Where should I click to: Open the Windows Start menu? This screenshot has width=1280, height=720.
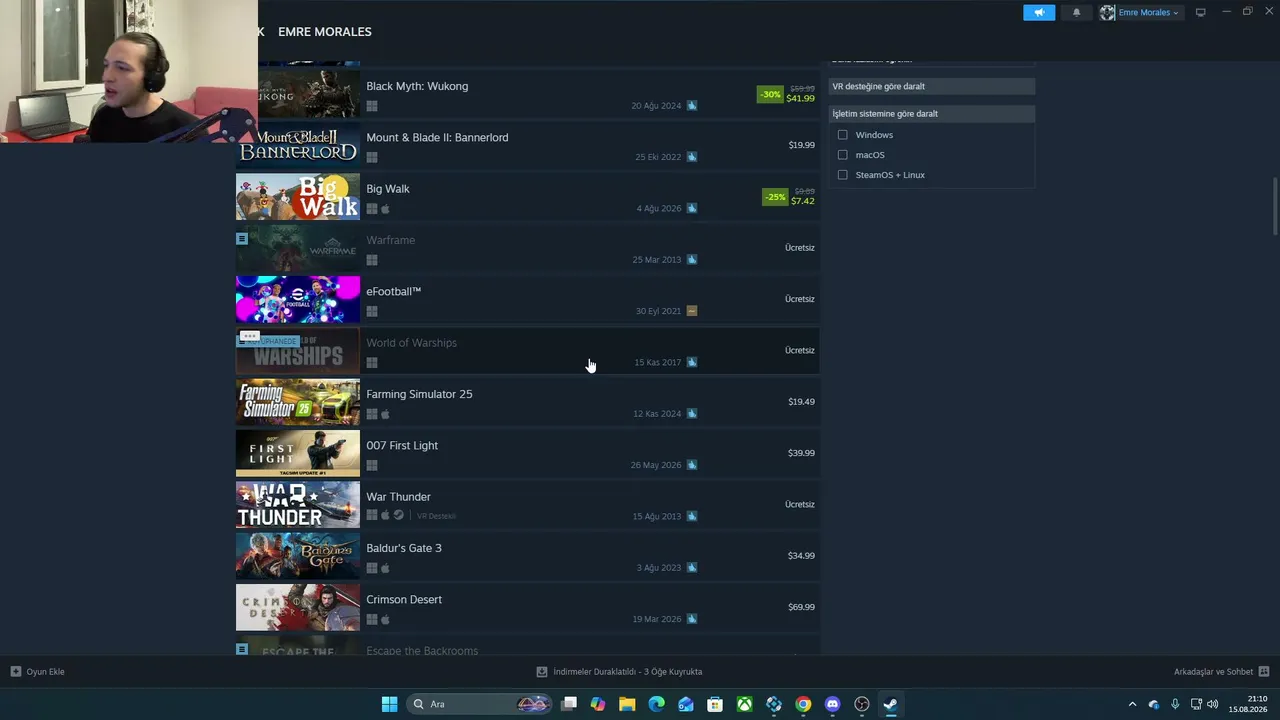click(389, 704)
